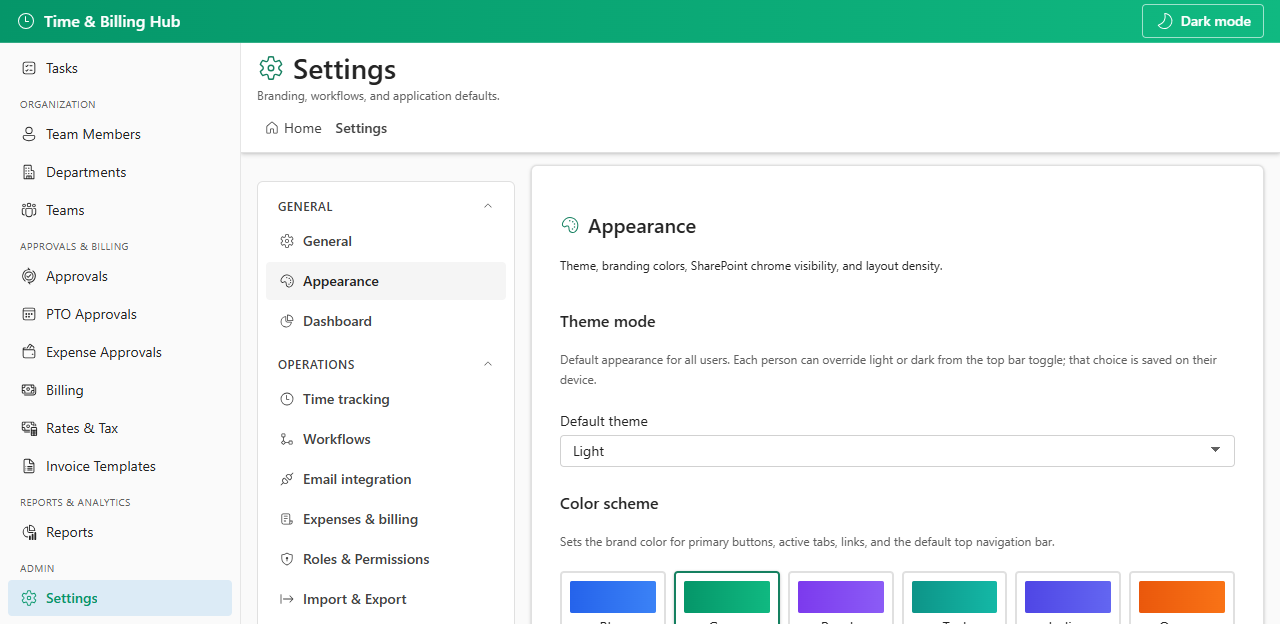
Task: Click the Import & Export arrow icon
Action: point(287,599)
